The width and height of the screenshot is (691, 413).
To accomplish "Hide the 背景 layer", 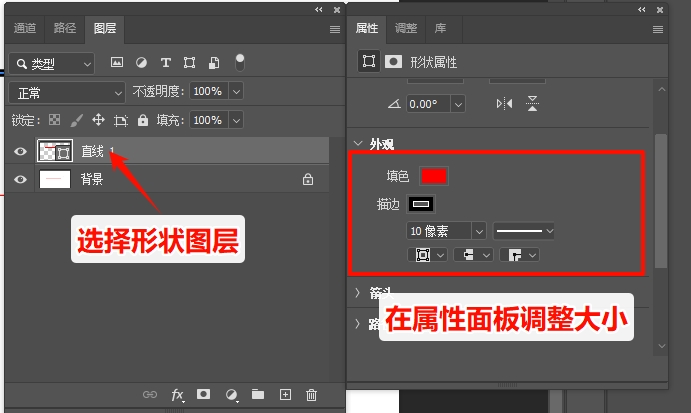I will tap(20, 179).
